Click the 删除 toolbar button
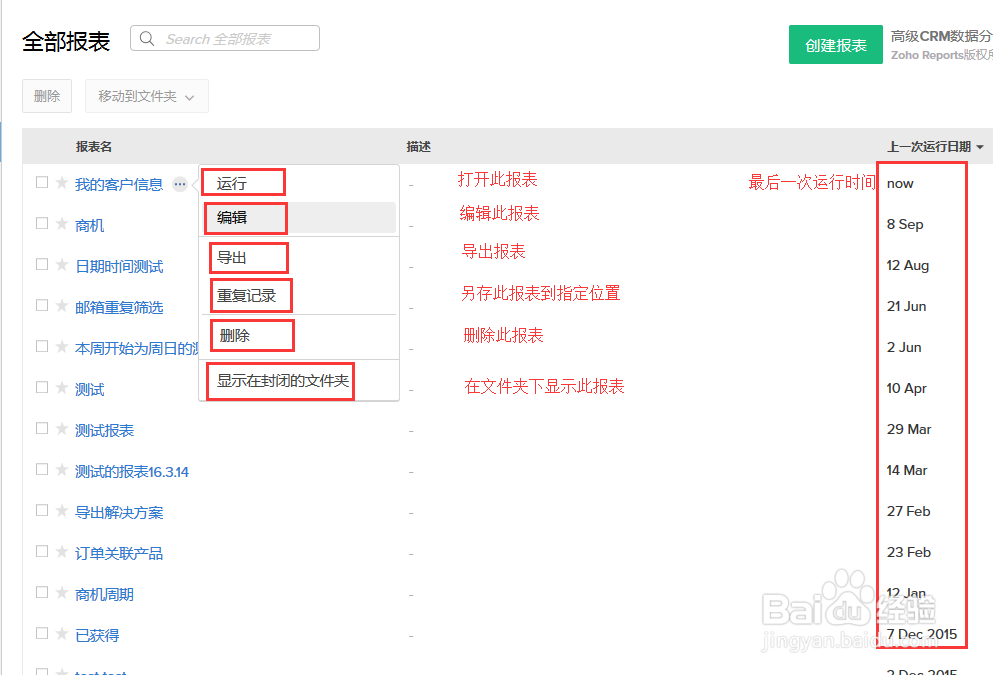This screenshot has height=675, width=993. pyautogui.click(x=47, y=97)
